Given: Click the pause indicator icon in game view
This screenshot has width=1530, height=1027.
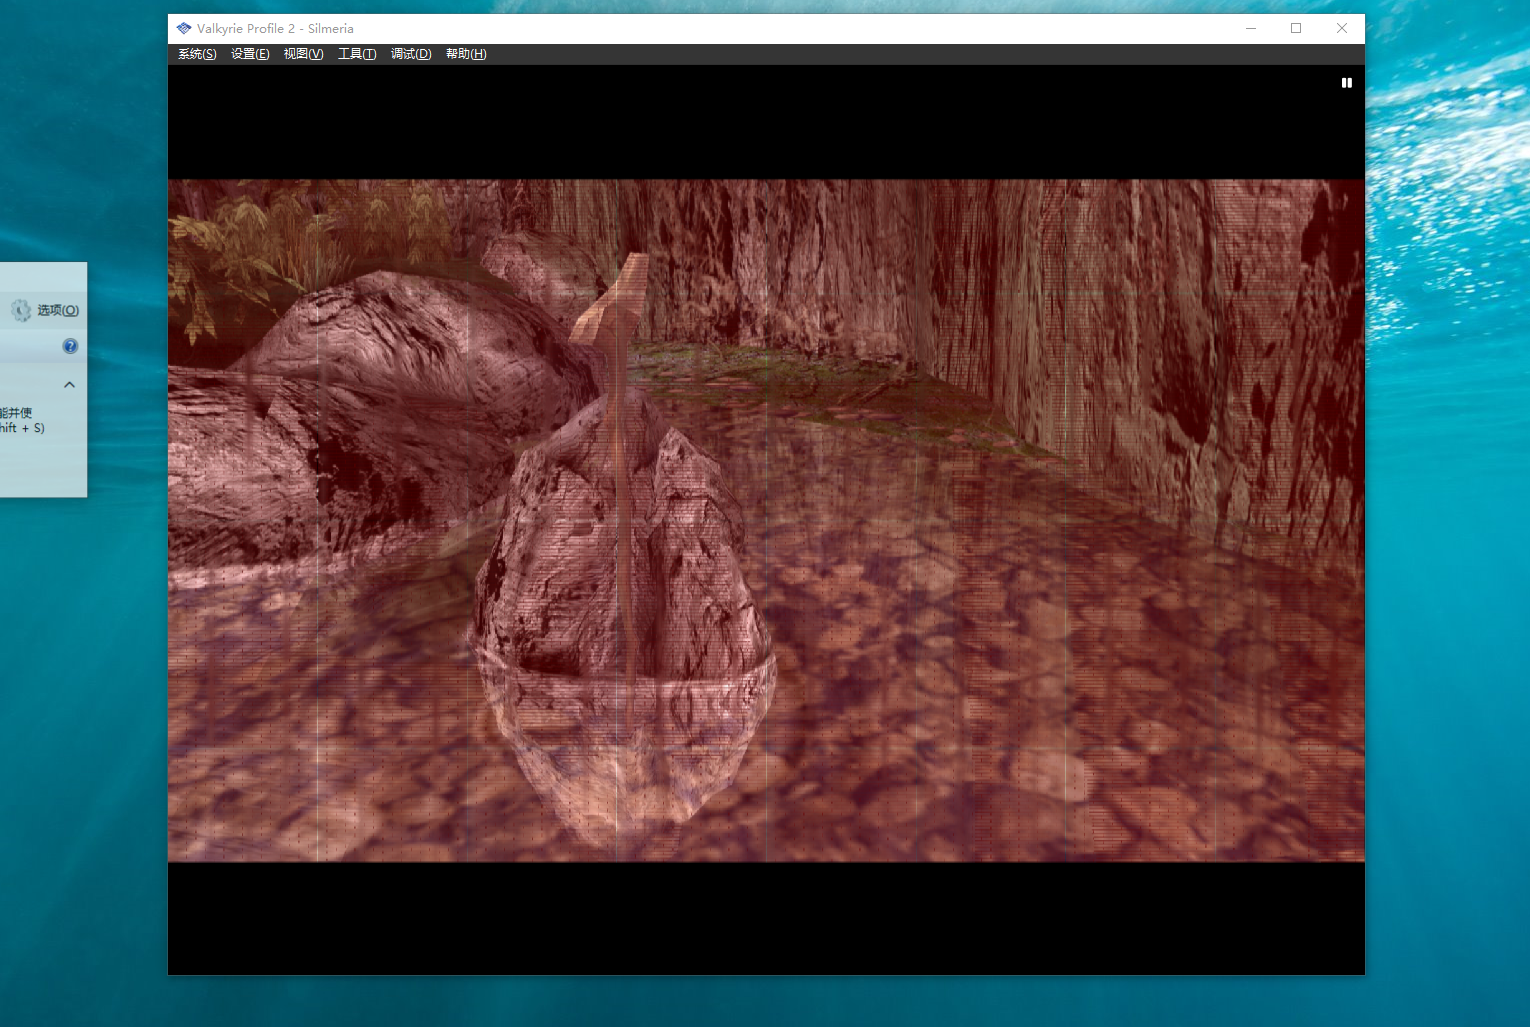Looking at the screenshot, I should click(1347, 83).
